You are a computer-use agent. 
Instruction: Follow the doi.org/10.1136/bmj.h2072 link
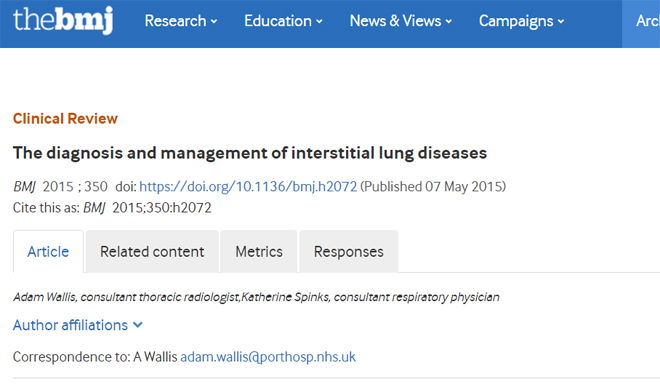pos(248,187)
